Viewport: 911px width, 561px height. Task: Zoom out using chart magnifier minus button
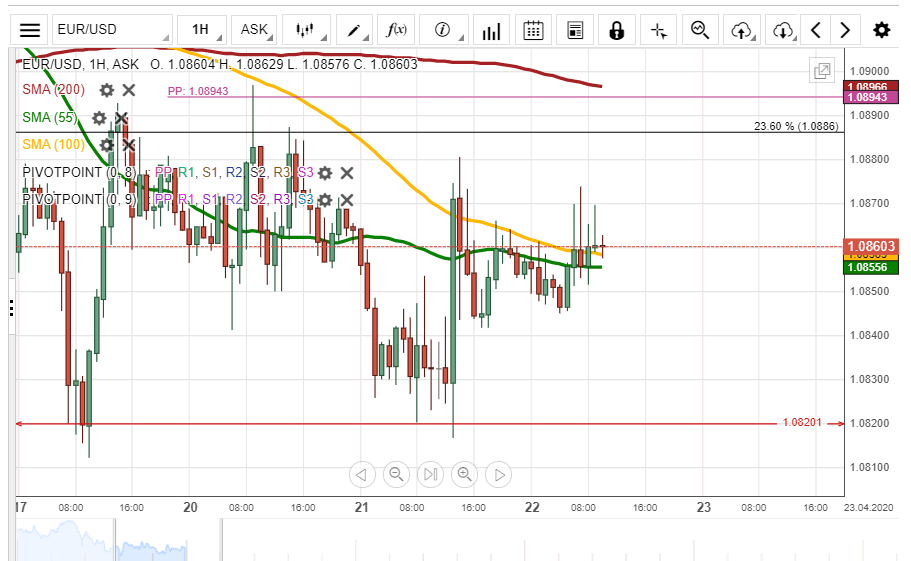[397, 474]
